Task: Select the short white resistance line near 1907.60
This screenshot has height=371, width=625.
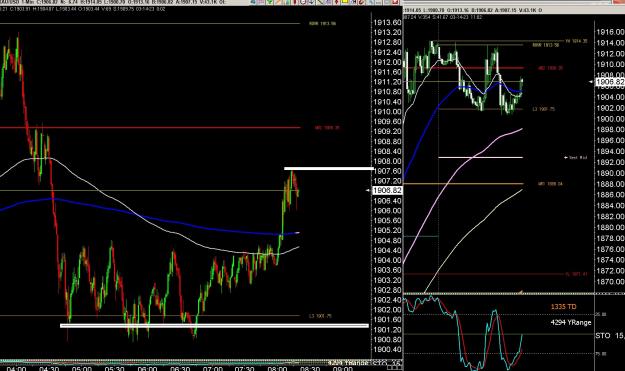Action: pyautogui.click(x=329, y=169)
